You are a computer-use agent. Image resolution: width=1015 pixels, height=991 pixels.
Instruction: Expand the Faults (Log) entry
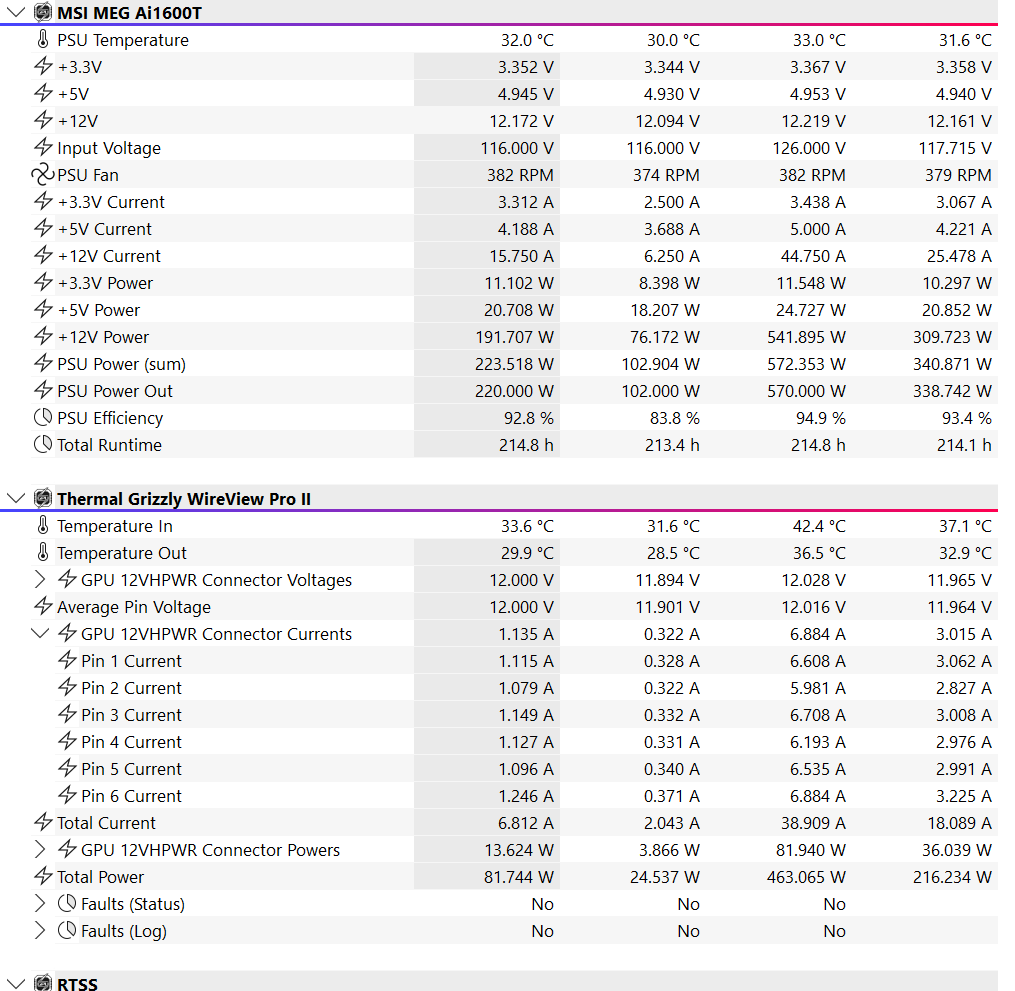tap(40, 931)
